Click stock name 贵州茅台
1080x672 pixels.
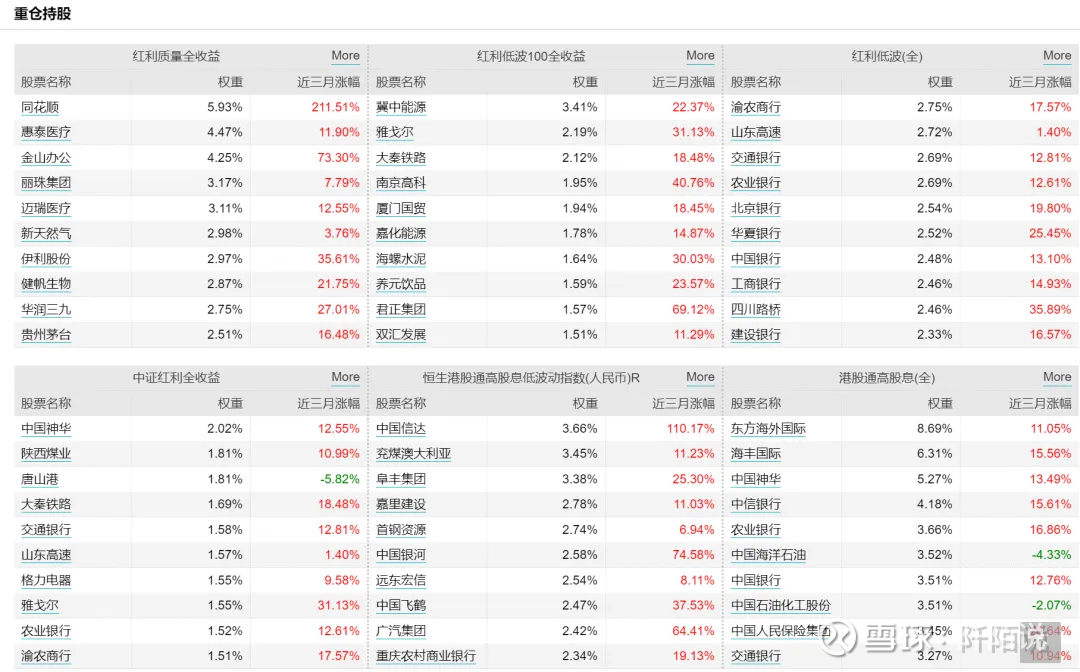click(46, 334)
